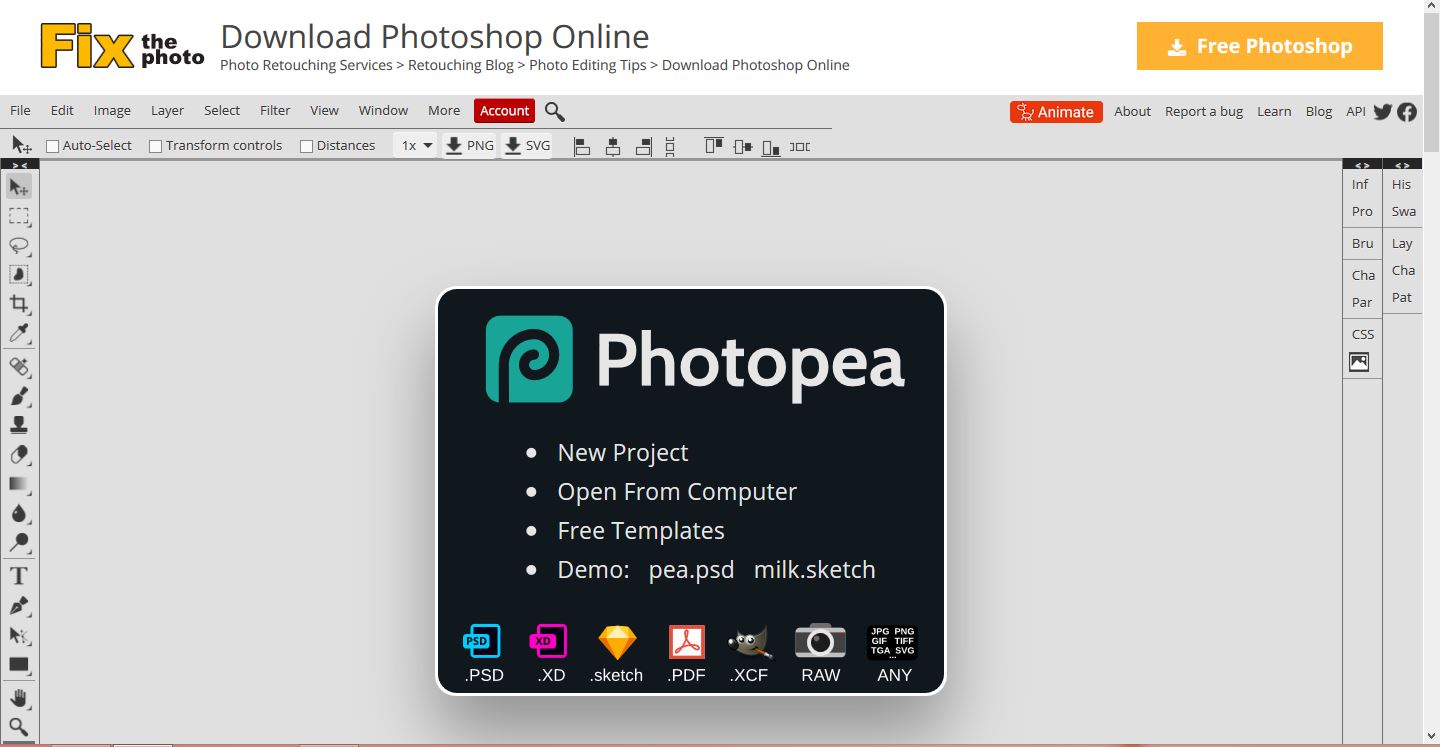This screenshot has width=1440, height=747.
Task: Click the image panel icon below CSS
Action: click(x=1359, y=363)
